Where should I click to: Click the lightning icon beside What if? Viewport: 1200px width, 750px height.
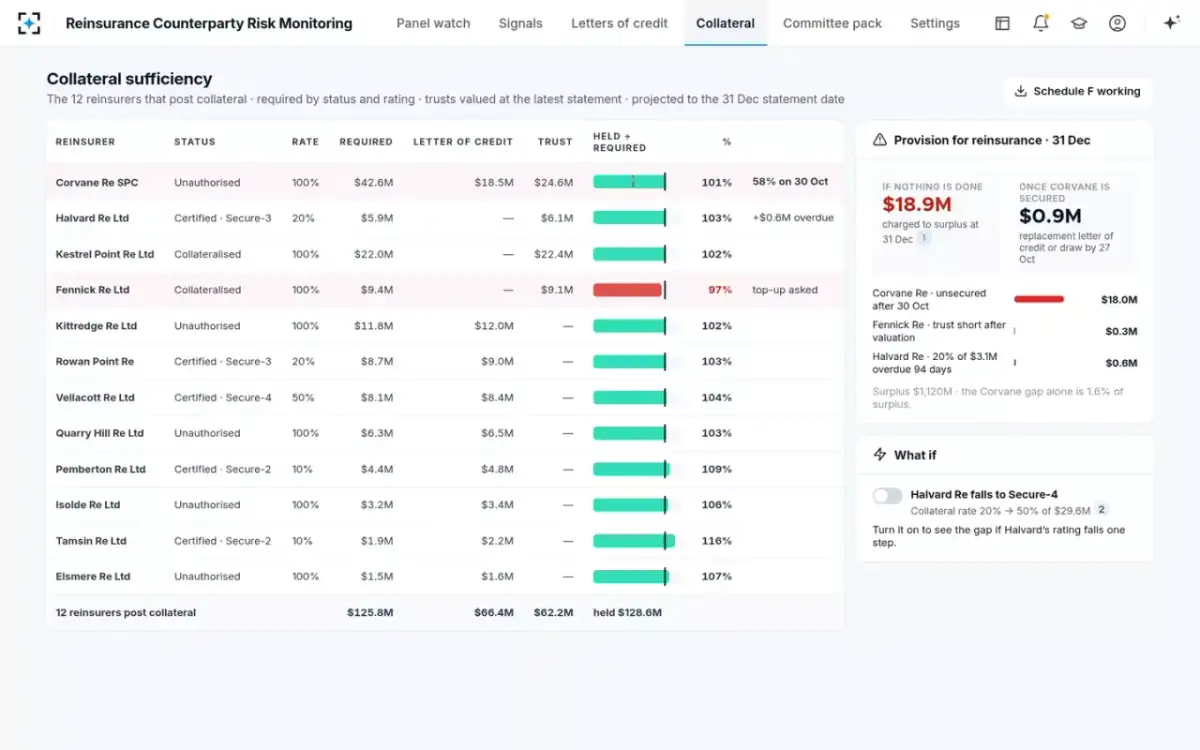pyautogui.click(x=880, y=455)
